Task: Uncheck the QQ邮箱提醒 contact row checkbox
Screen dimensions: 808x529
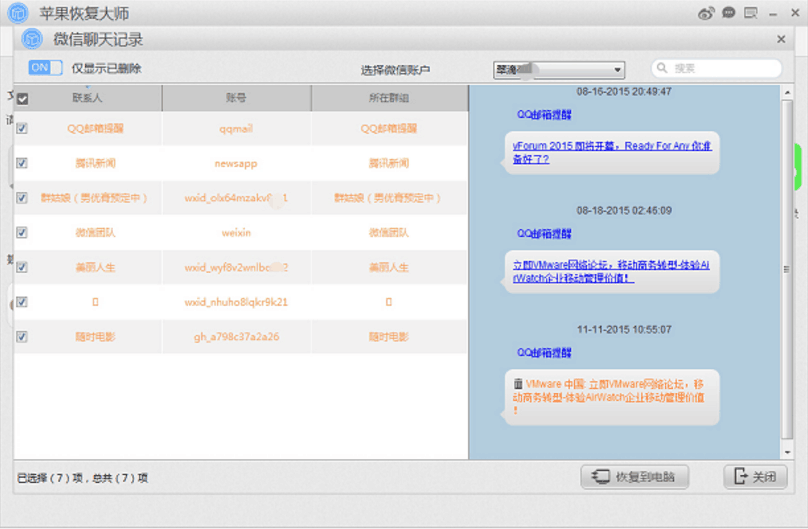Action: point(22,128)
